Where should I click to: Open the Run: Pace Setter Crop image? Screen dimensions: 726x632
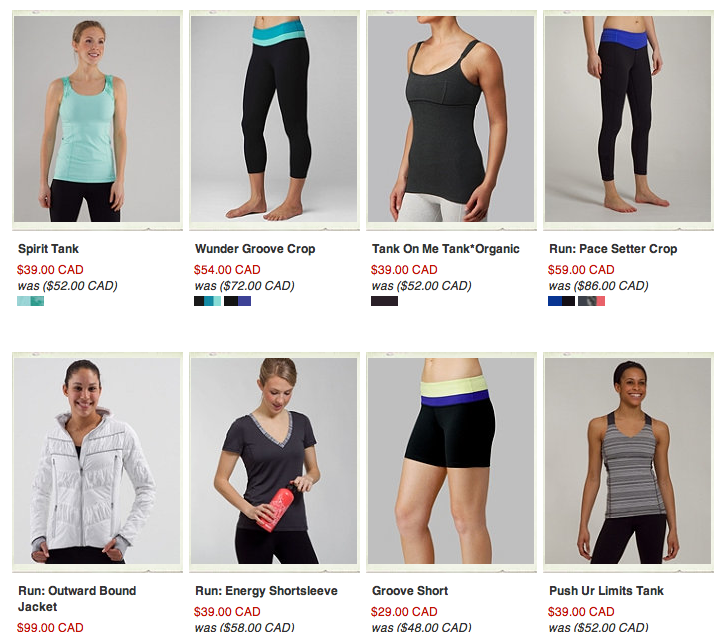click(628, 119)
